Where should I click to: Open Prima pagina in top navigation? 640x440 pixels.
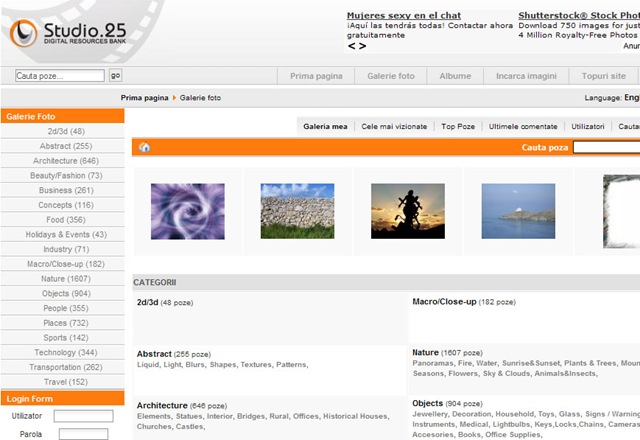(x=316, y=76)
